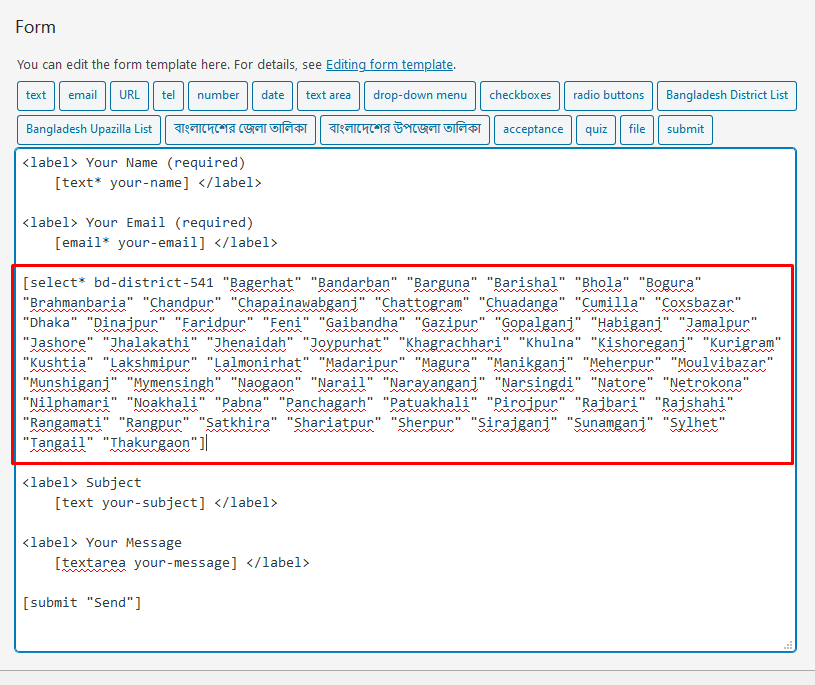
Task: Click "Netrokona" option text
Action: point(706,383)
